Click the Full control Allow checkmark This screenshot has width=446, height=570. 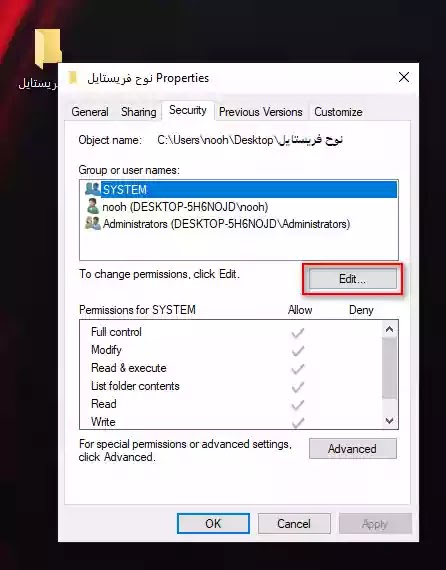coord(298,333)
